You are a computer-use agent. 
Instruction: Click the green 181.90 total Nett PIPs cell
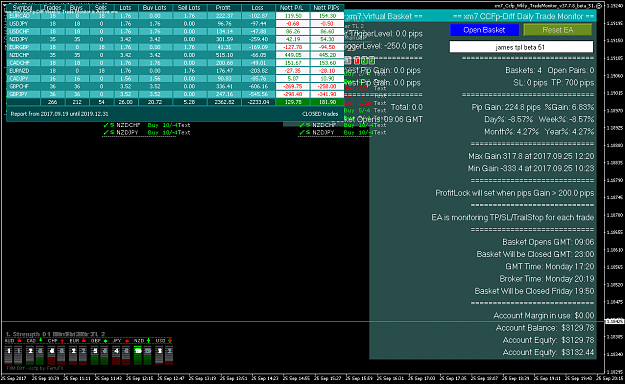pyautogui.click(x=327, y=102)
